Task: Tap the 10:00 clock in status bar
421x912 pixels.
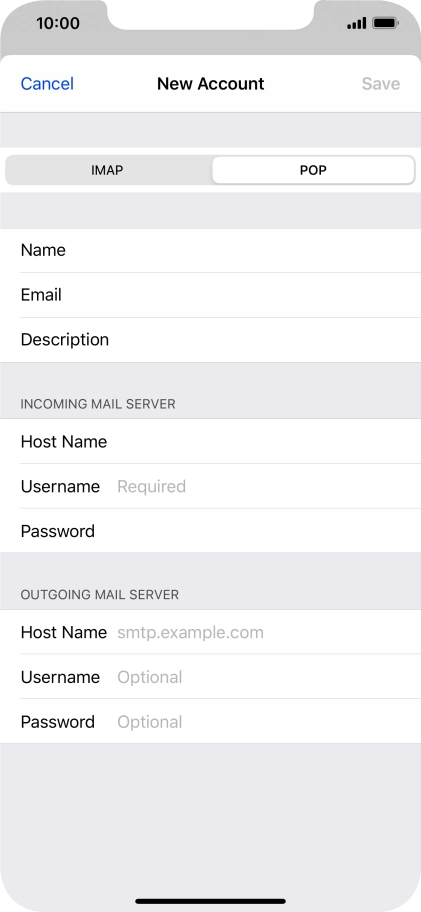Action: (x=58, y=23)
